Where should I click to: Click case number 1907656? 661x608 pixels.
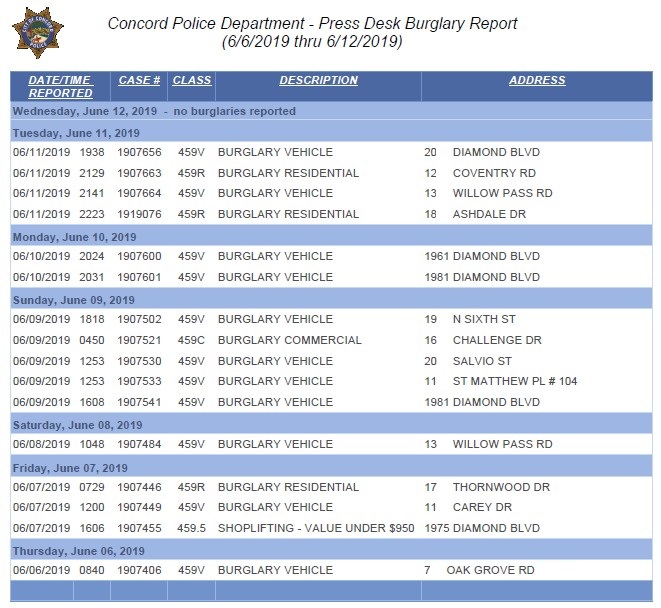coord(139,153)
